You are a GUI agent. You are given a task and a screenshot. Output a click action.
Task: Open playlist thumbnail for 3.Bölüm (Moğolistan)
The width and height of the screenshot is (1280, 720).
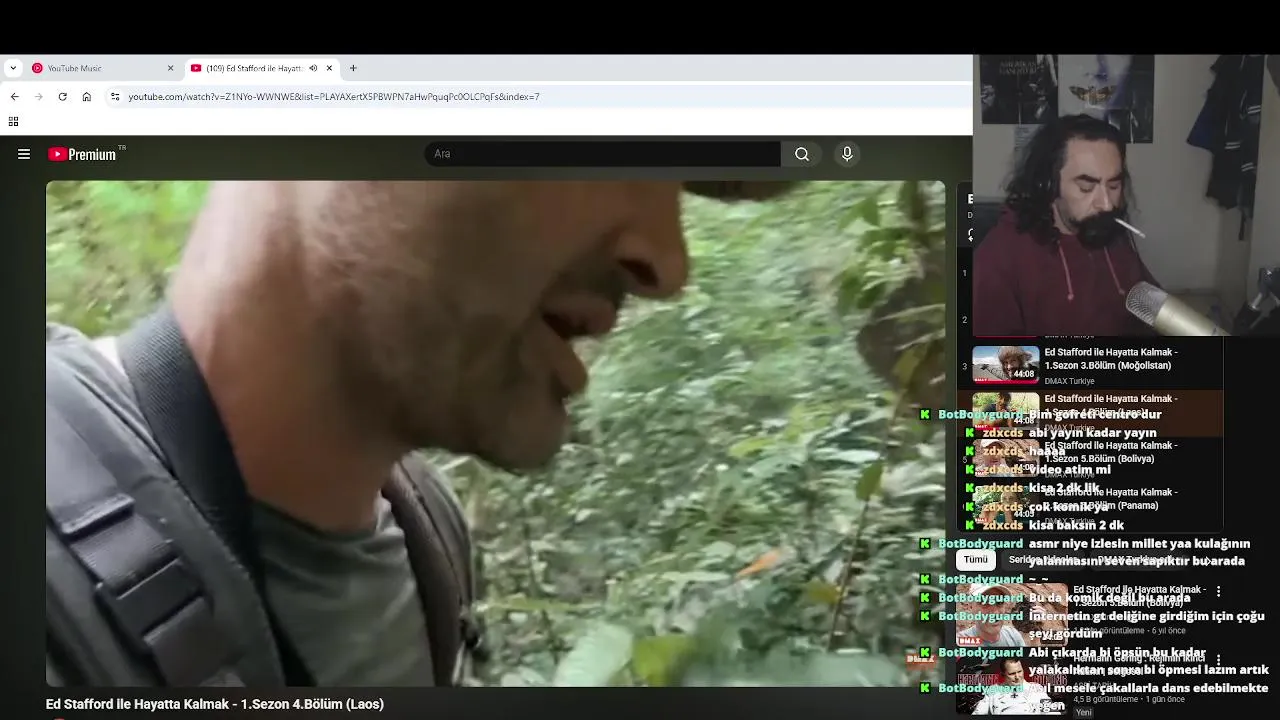pos(1005,364)
